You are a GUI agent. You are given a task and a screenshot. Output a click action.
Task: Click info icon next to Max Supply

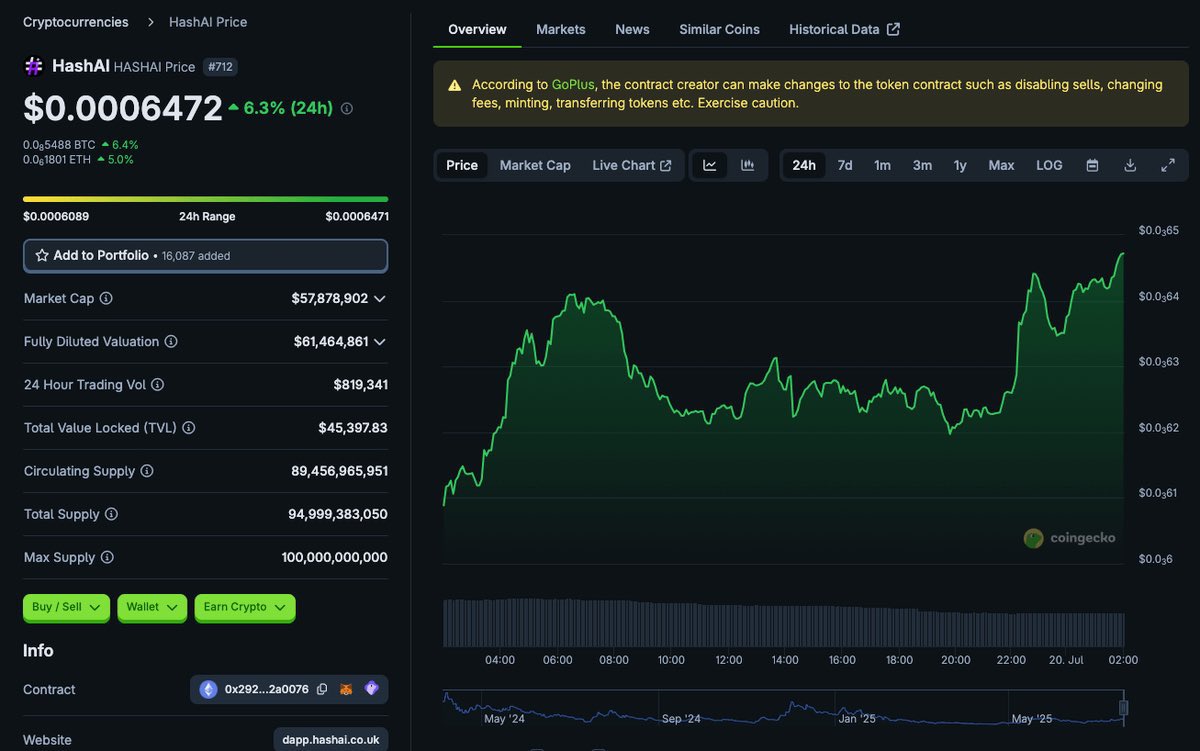(107, 557)
